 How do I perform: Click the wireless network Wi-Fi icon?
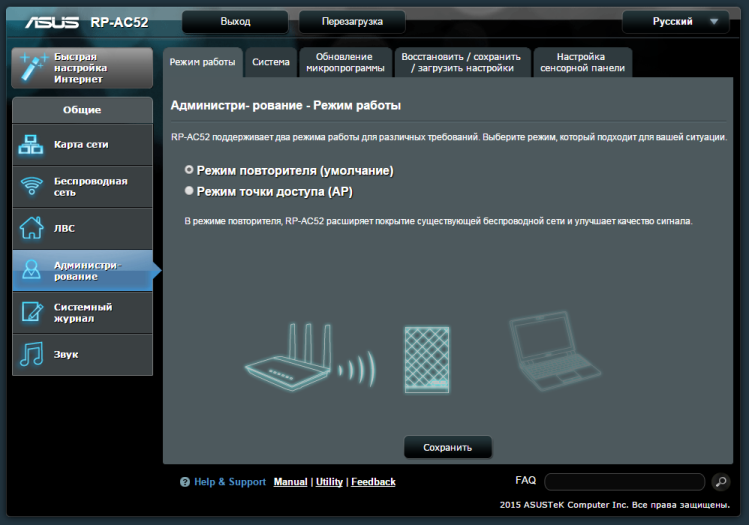[32, 186]
